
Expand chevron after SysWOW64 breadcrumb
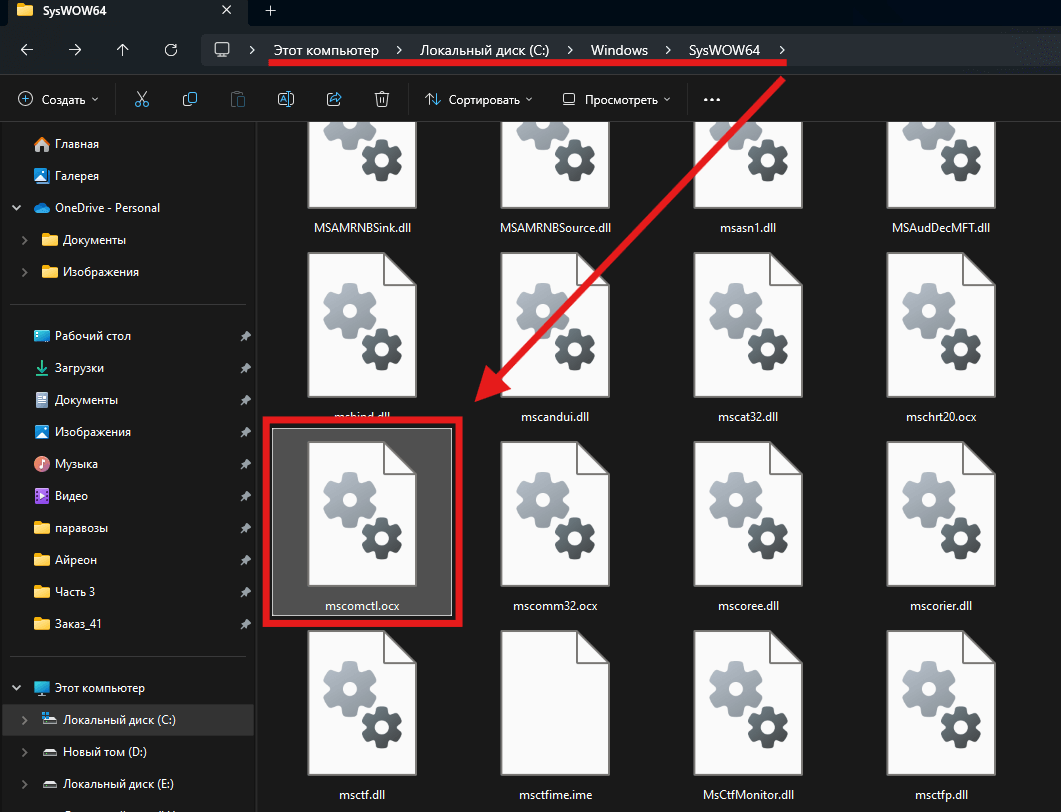(782, 50)
